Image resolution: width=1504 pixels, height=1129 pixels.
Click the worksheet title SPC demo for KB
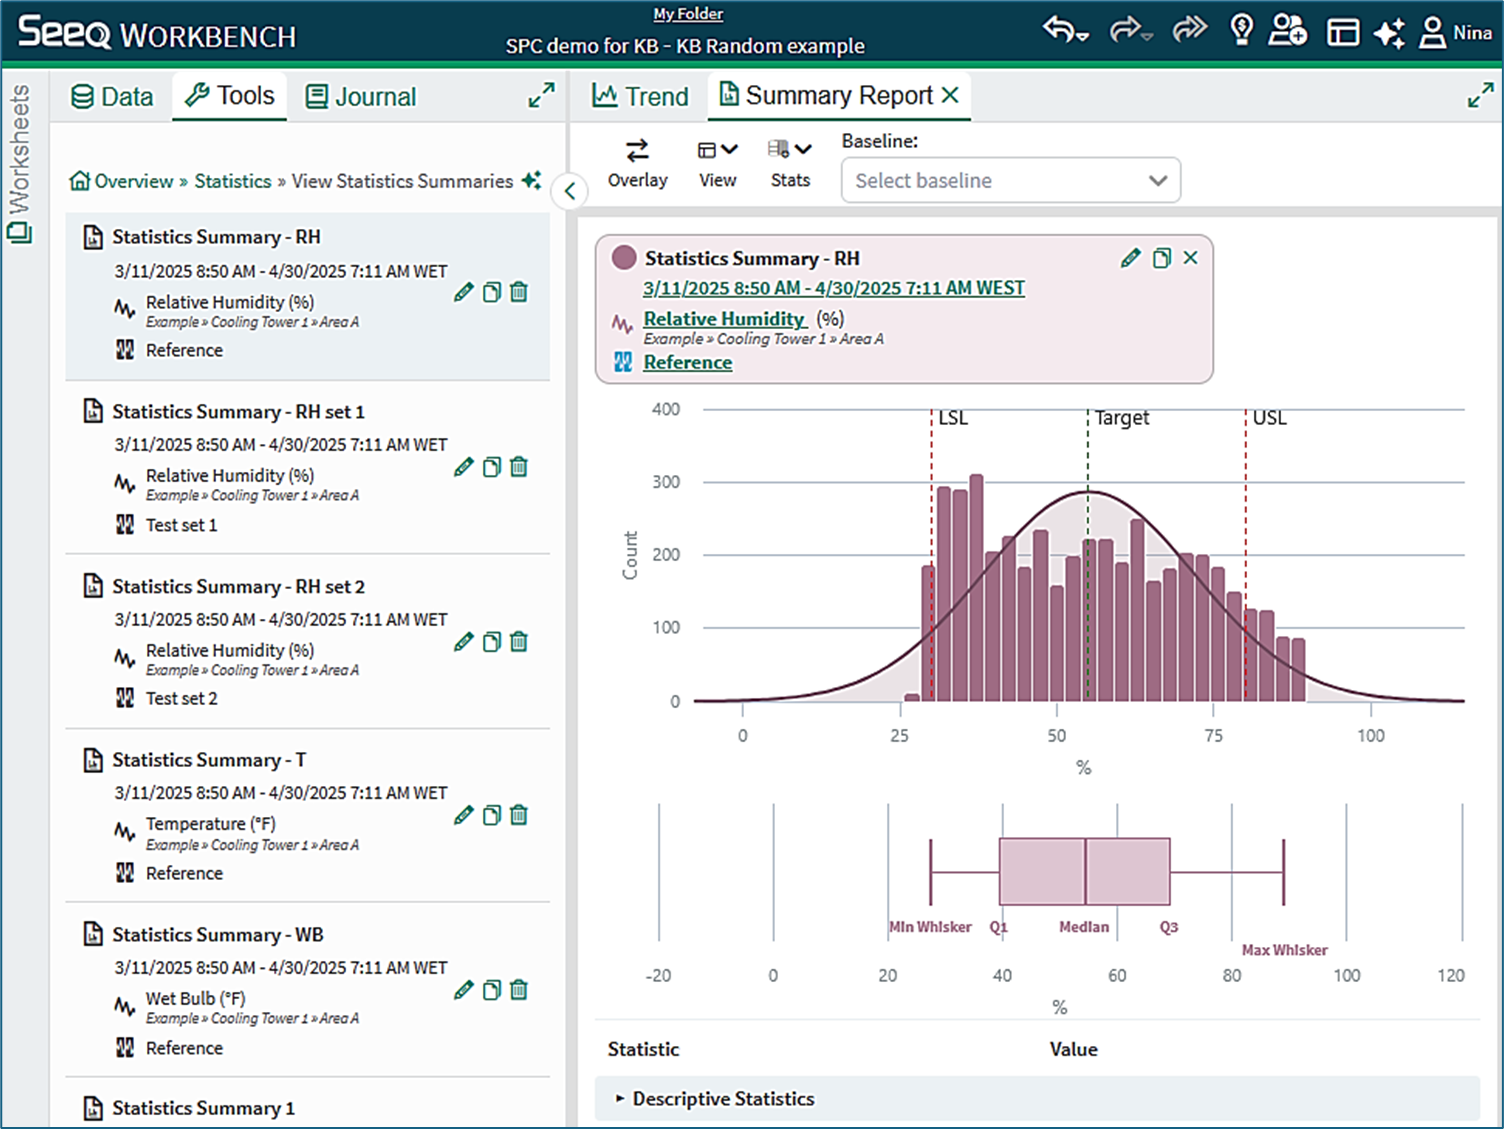point(685,46)
